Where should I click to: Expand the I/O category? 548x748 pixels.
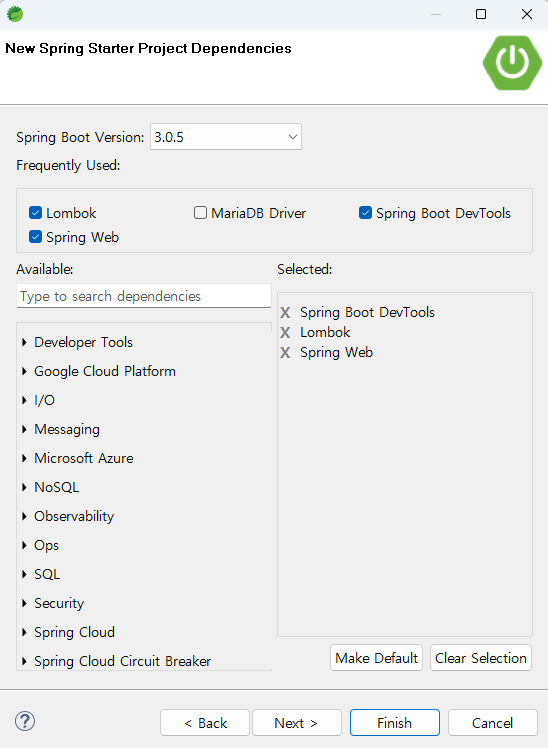[24, 400]
